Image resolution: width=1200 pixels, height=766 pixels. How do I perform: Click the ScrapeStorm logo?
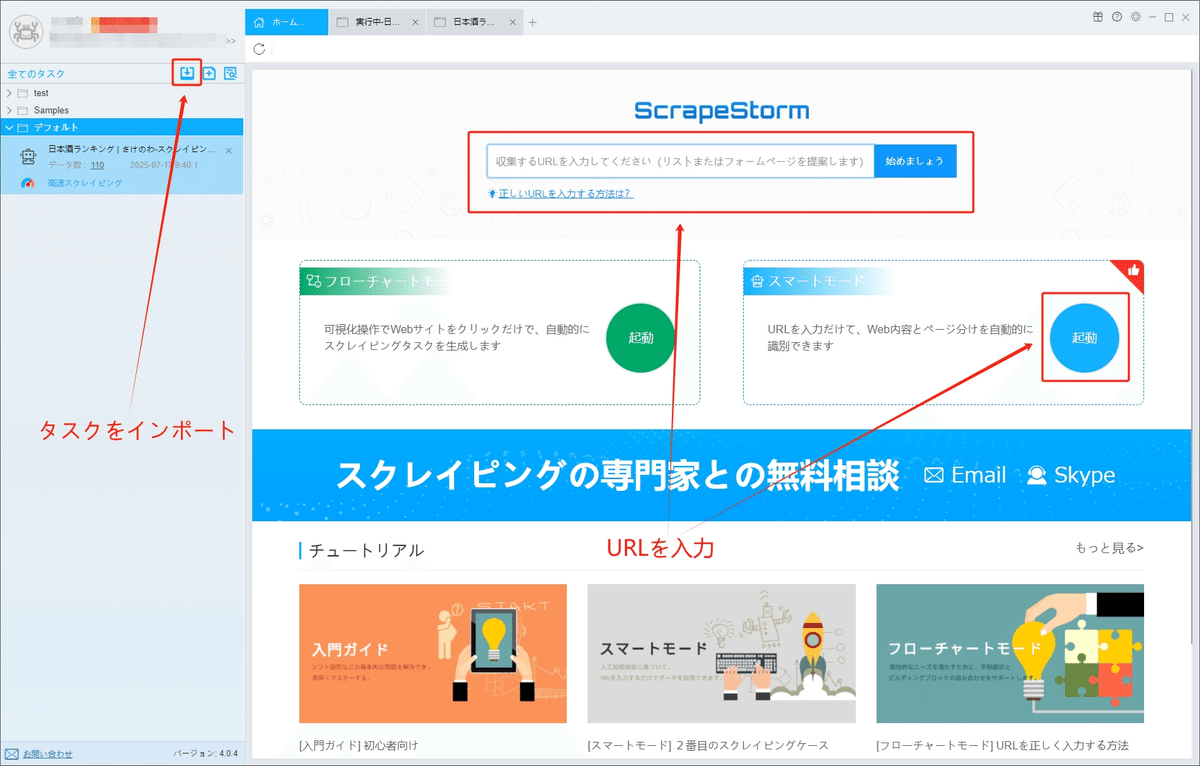[x=722, y=111]
